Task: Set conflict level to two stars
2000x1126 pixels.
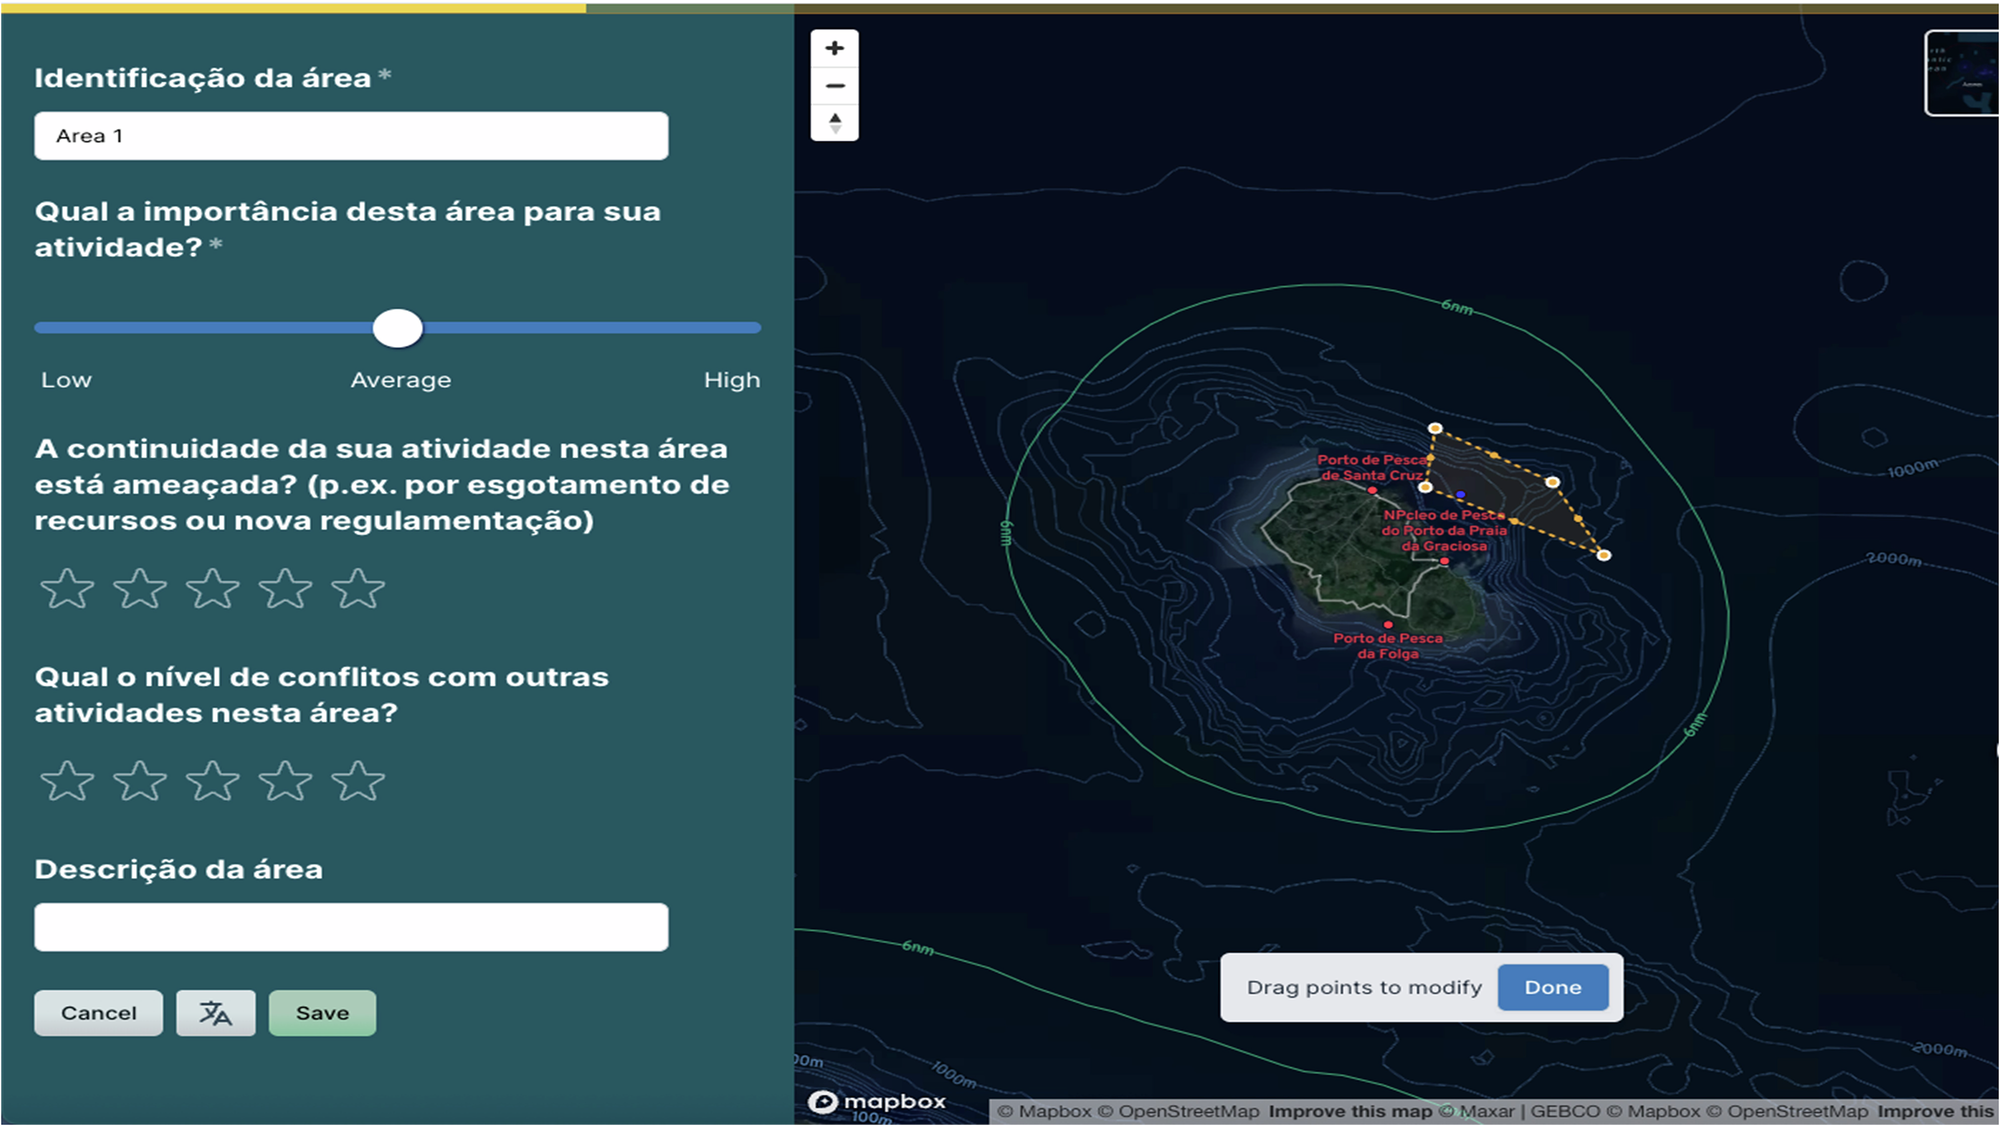Action: point(140,781)
